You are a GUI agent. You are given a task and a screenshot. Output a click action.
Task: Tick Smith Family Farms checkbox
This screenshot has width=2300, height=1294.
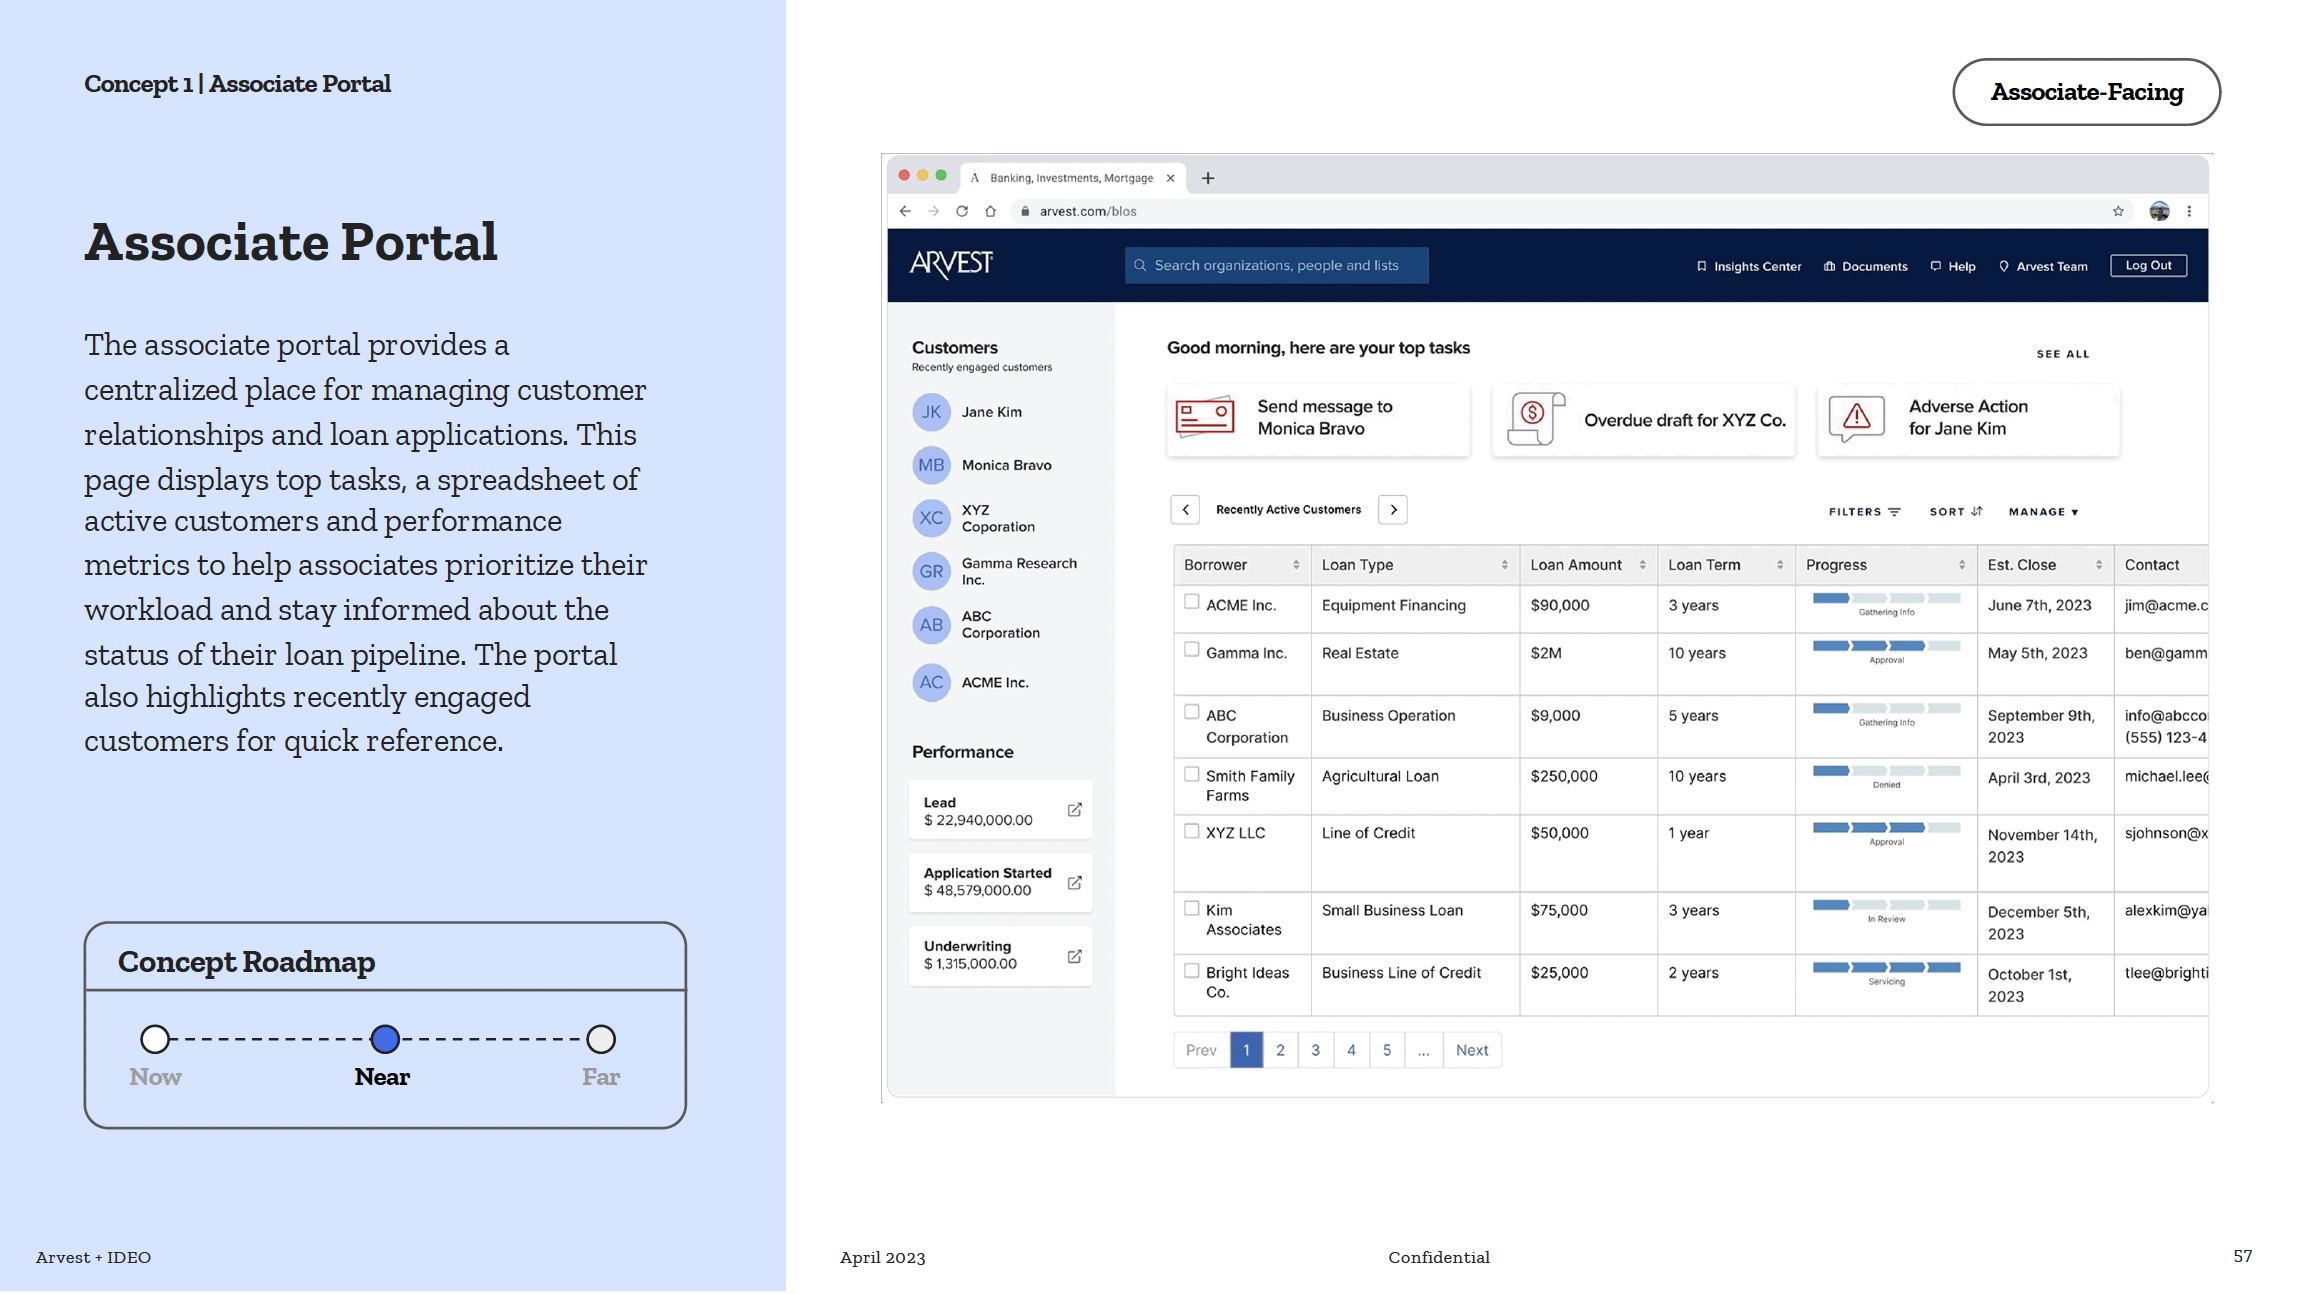coord(1191,775)
